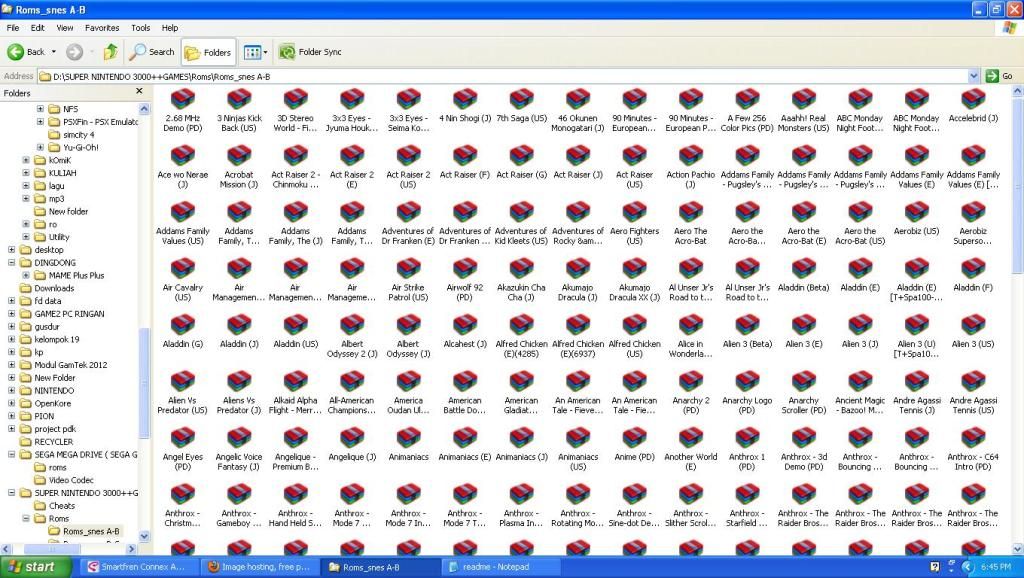
Task: Open the Help menu
Action: 170,28
